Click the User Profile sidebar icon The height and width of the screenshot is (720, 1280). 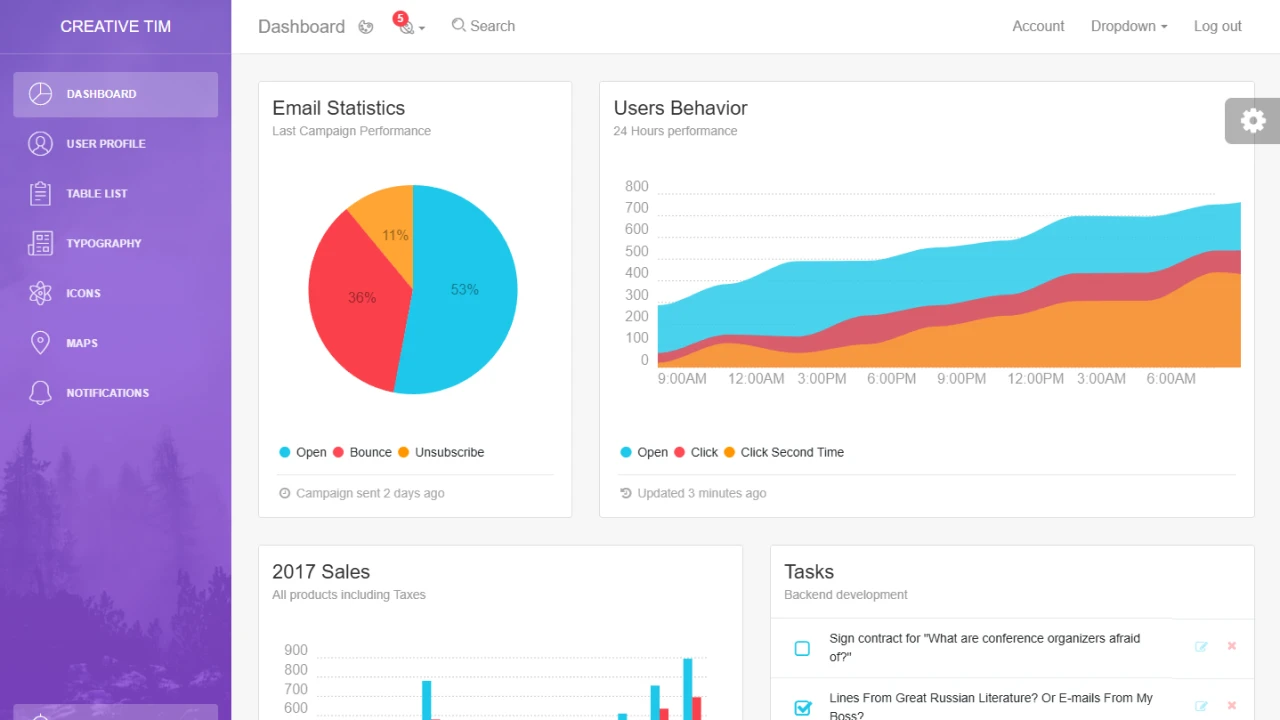coord(40,144)
